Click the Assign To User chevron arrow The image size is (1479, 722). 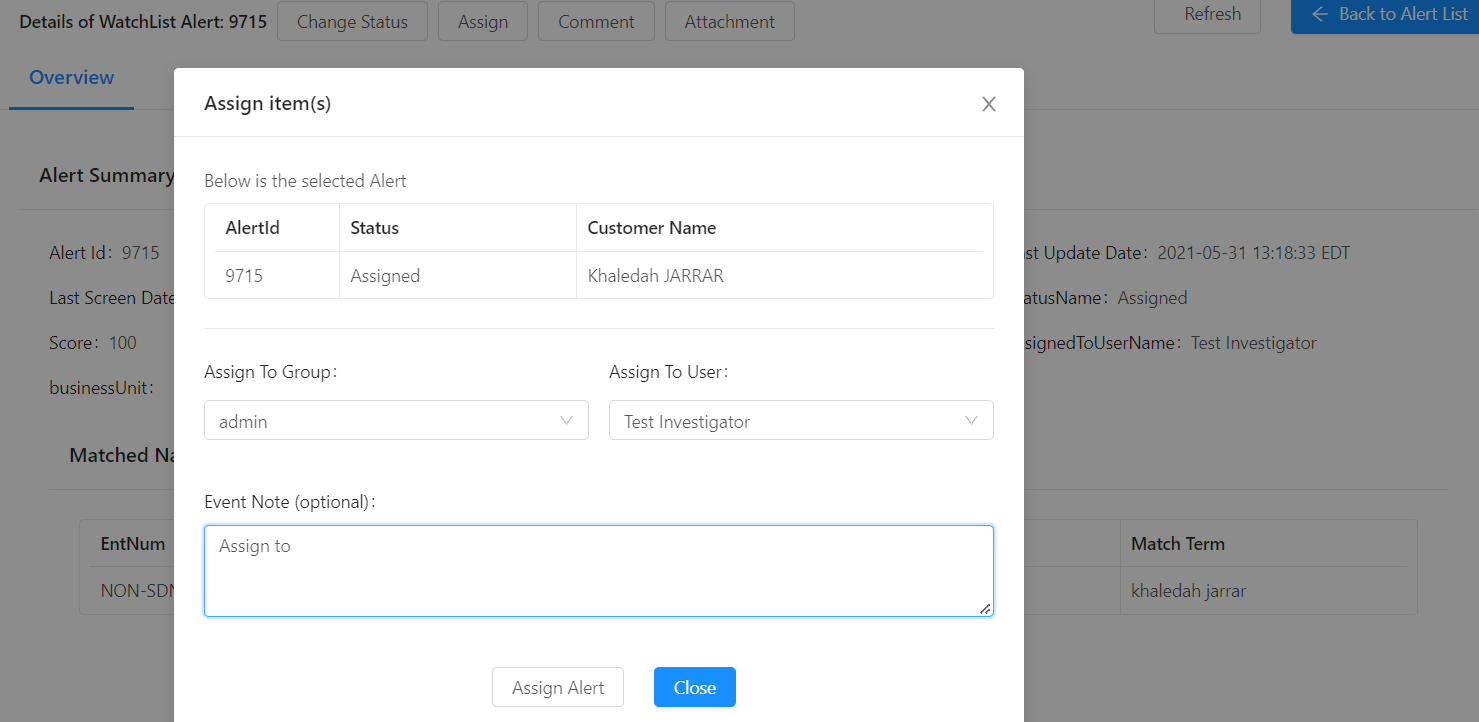pos(972,421)
